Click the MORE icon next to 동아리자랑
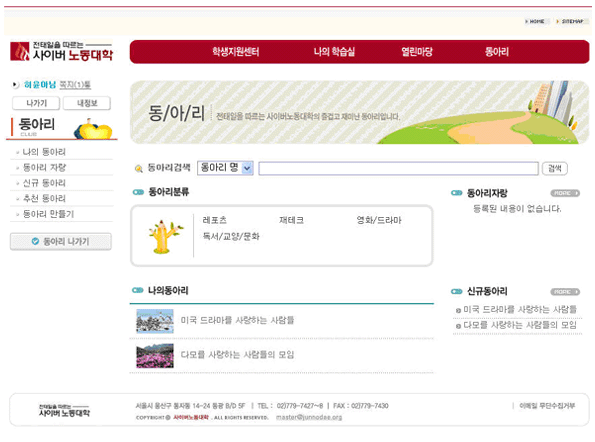The height and width of the screenshot is (442, 595). coord(565,193)
